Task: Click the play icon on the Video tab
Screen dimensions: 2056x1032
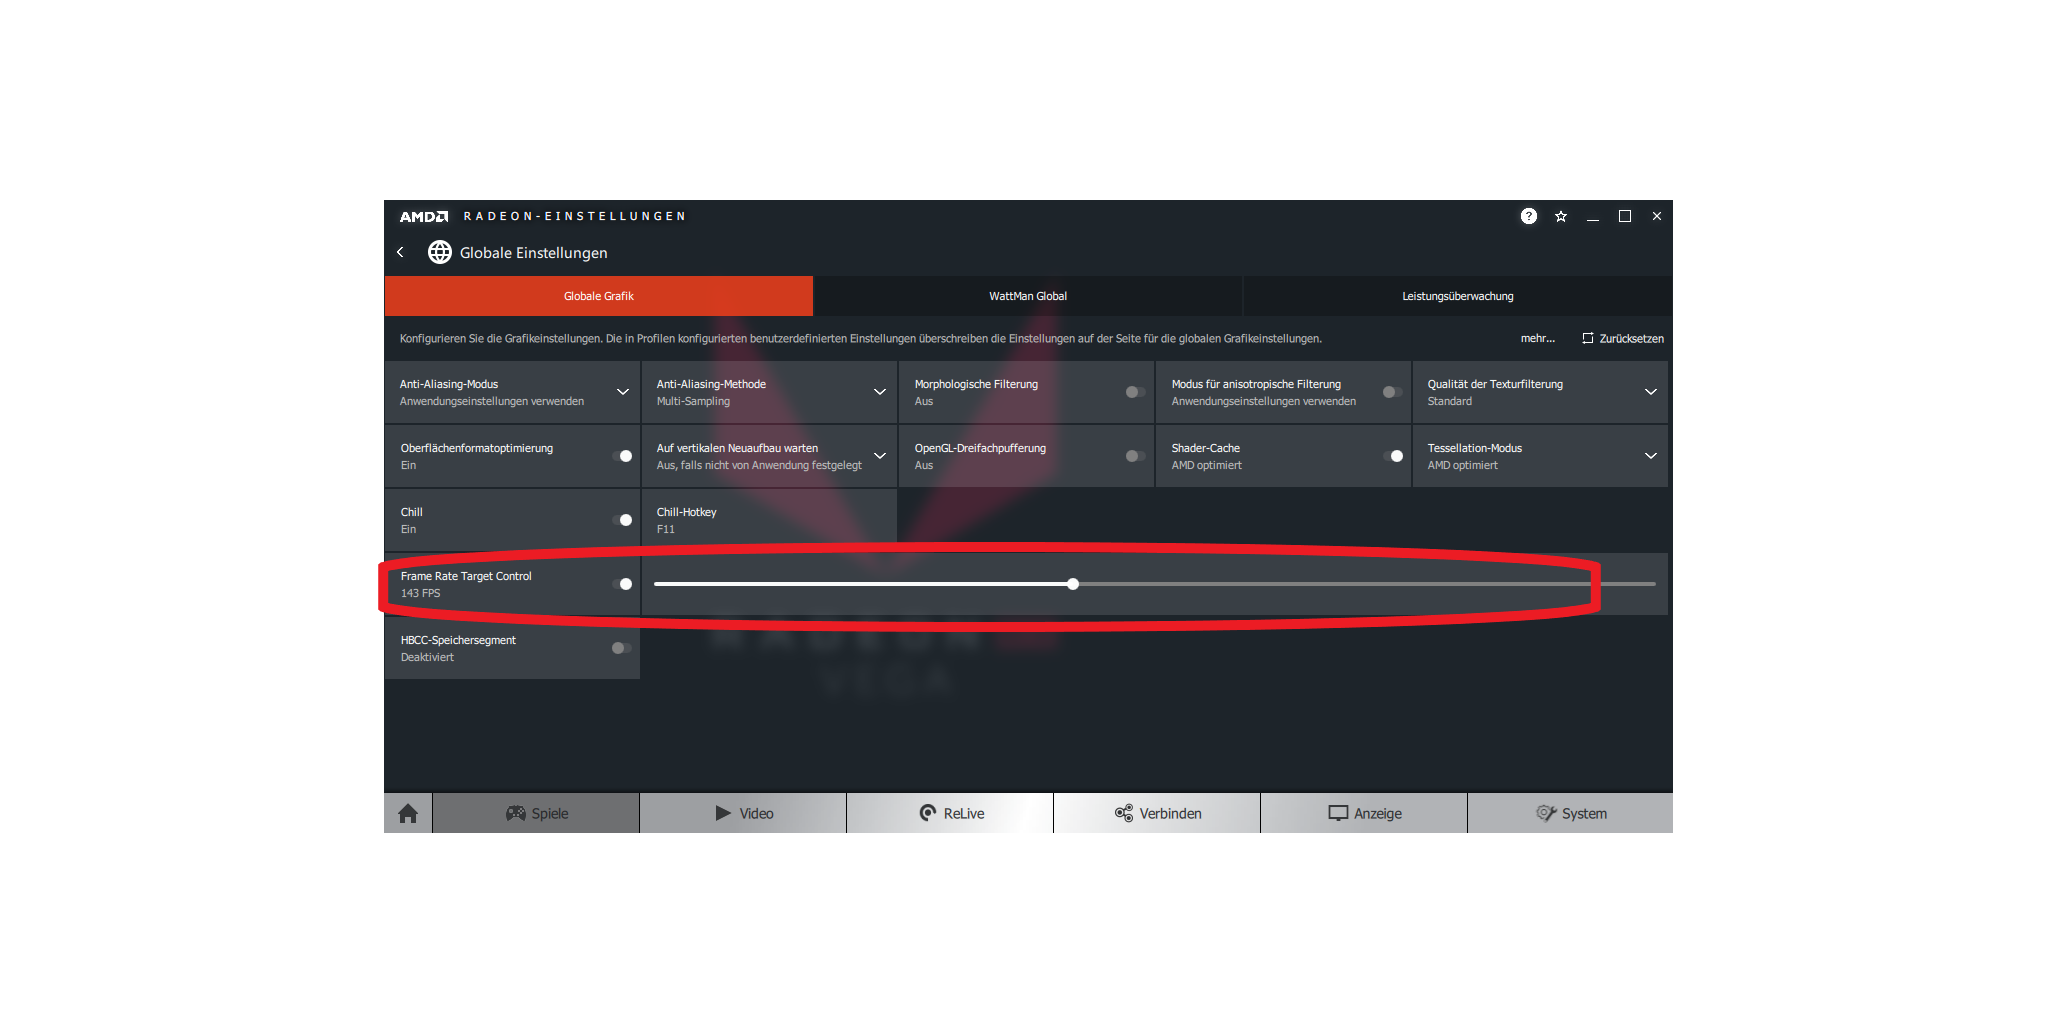Action: (723, 813)
